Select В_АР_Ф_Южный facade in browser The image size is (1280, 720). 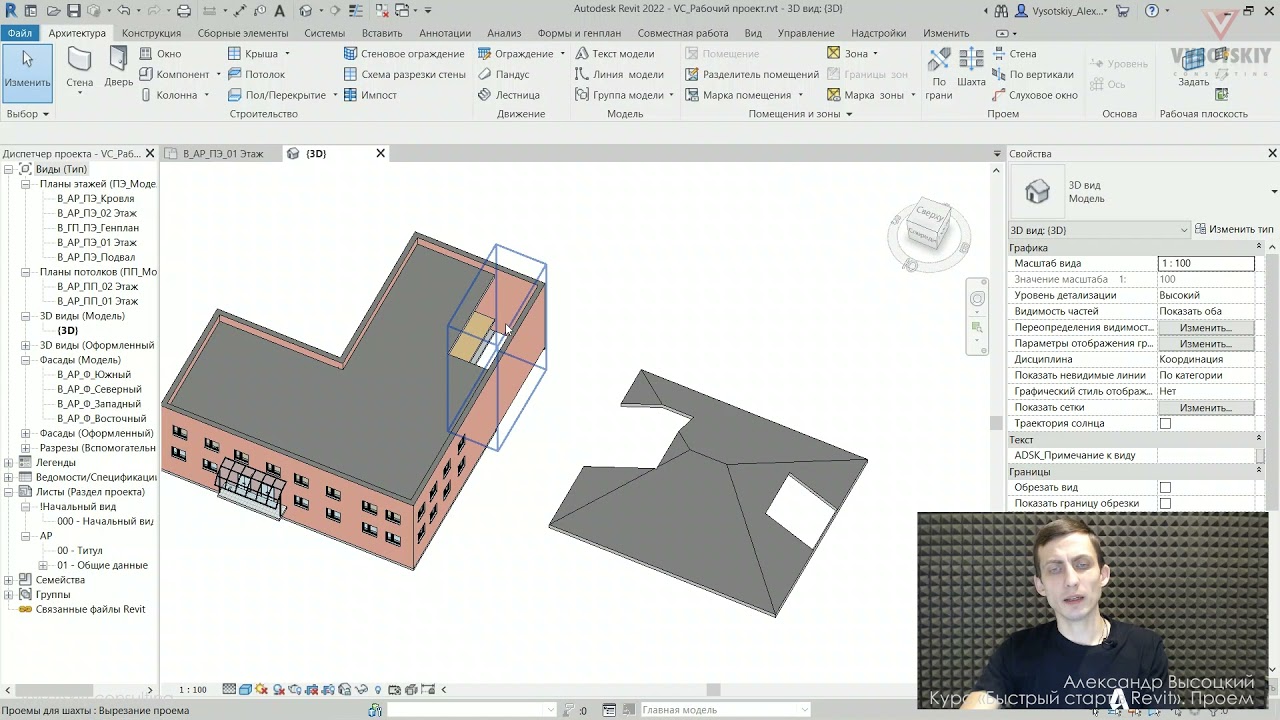[94, 375]
